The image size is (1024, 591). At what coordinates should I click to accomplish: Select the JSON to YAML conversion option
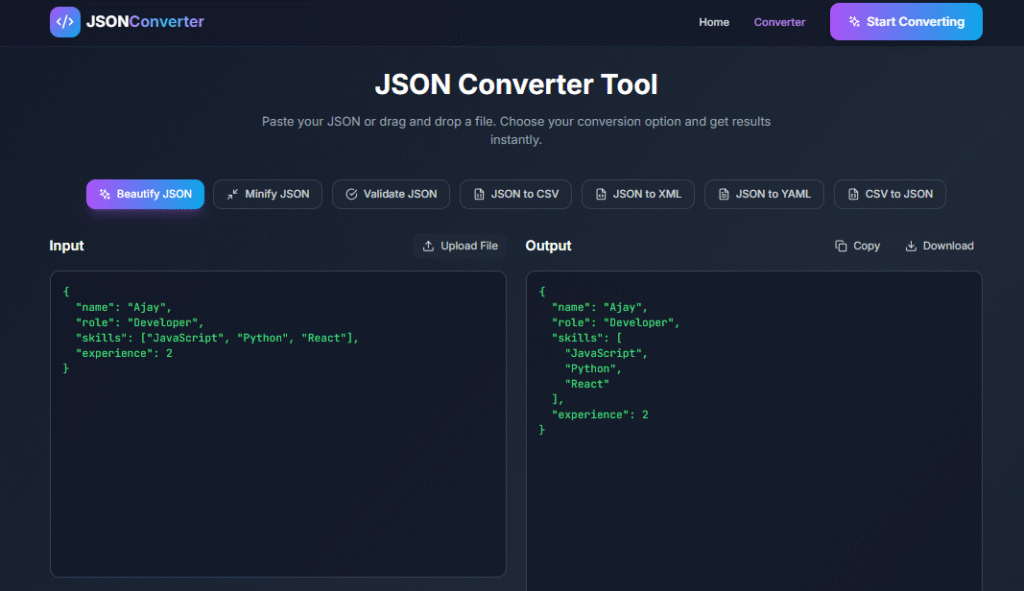763,194
